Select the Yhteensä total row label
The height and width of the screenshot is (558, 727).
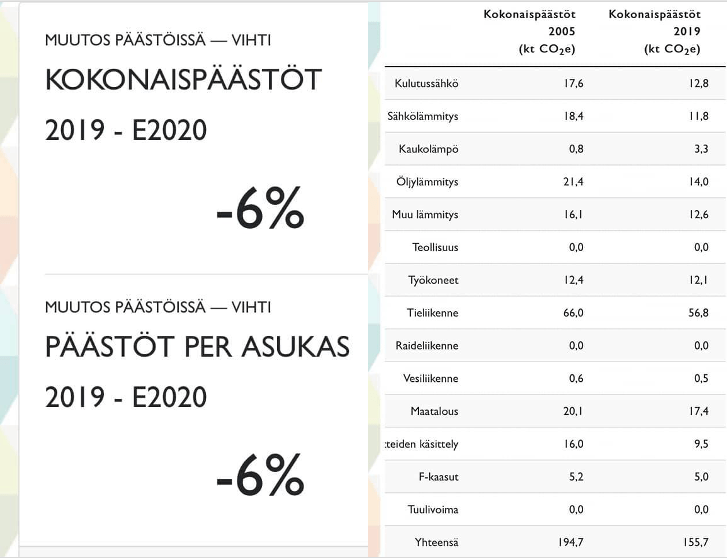pos(436,542)
